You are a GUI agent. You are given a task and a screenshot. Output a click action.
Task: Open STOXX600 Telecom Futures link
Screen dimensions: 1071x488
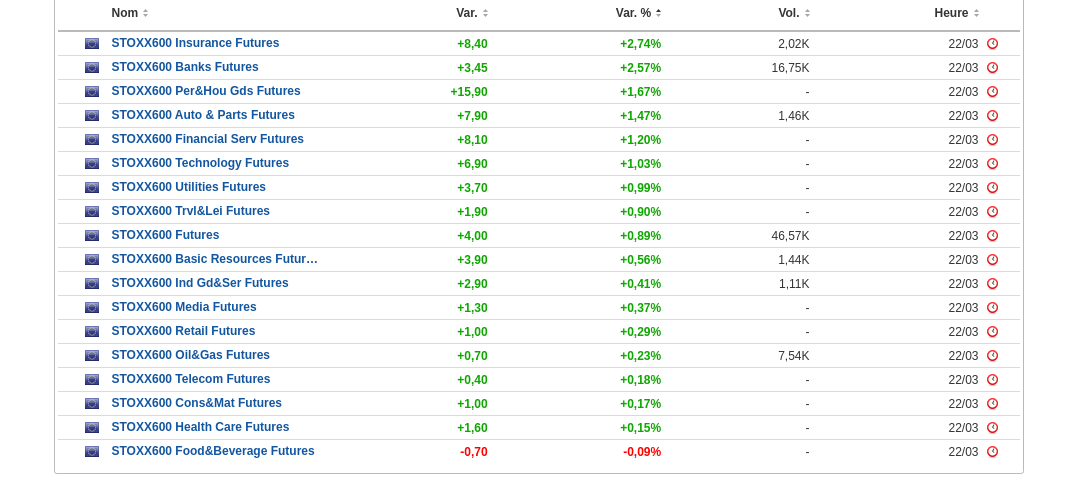[191, 379]
